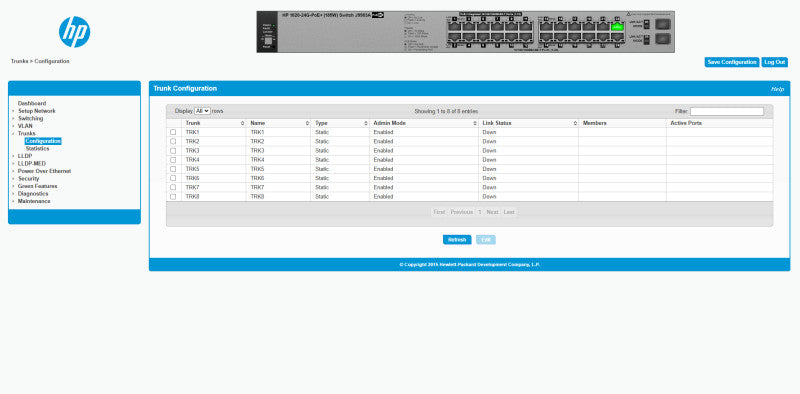Click the Save Configuration button
Viewport: 800px width, 394px height.
pos(732,62)
